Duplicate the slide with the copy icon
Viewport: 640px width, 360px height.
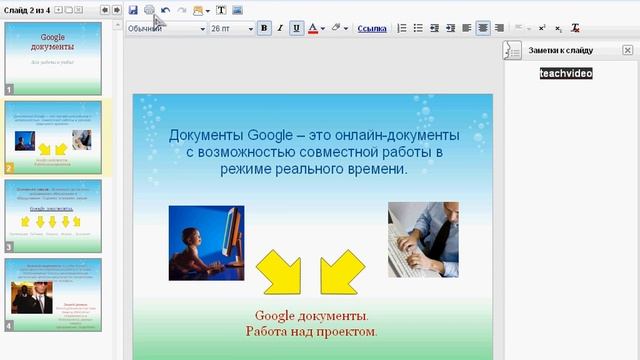pyautogui.click(x=69, y=10)
